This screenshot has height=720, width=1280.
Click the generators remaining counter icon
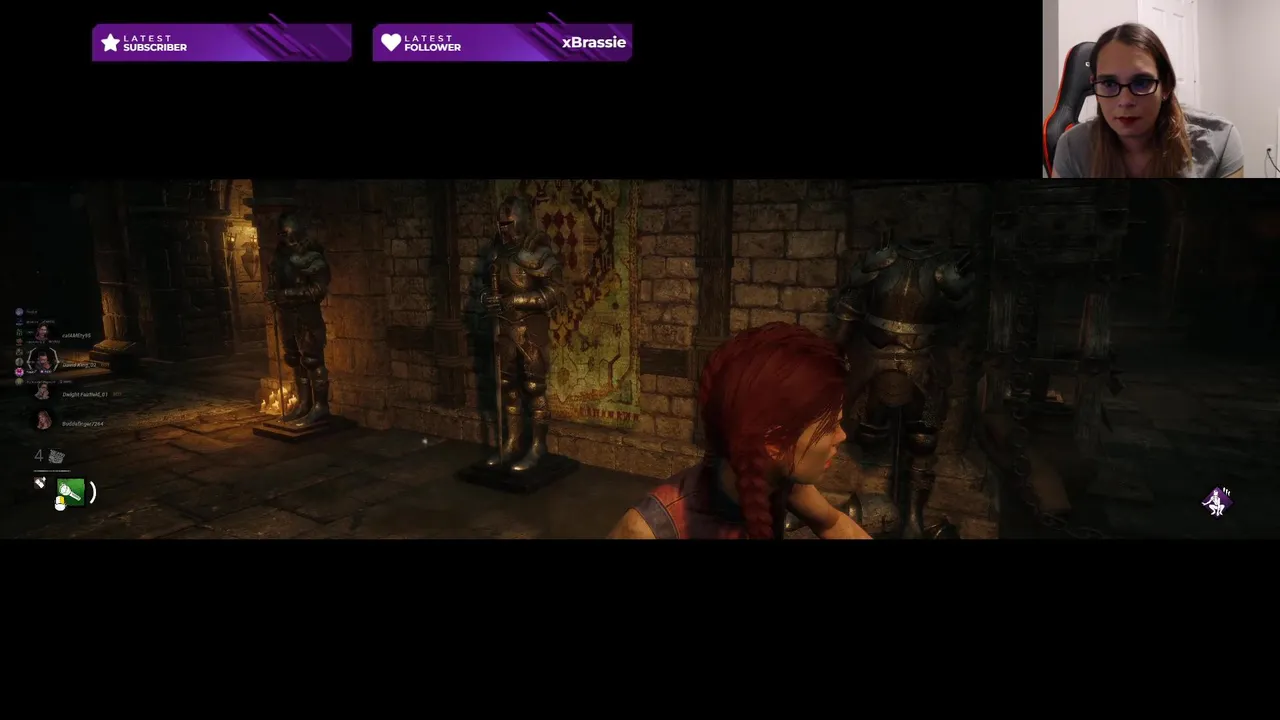click(x=57, y=456)
